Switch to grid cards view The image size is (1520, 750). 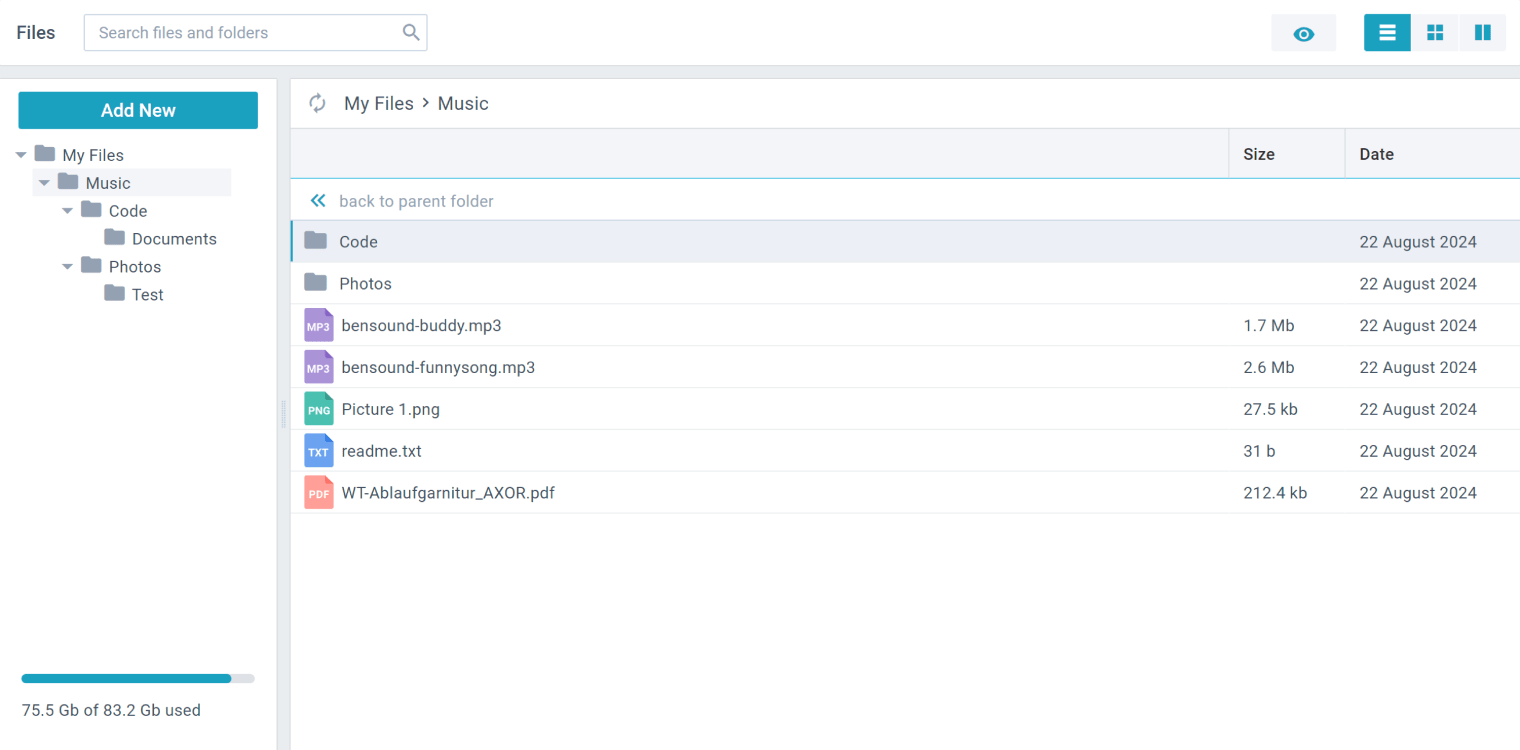coord(1435,33)
